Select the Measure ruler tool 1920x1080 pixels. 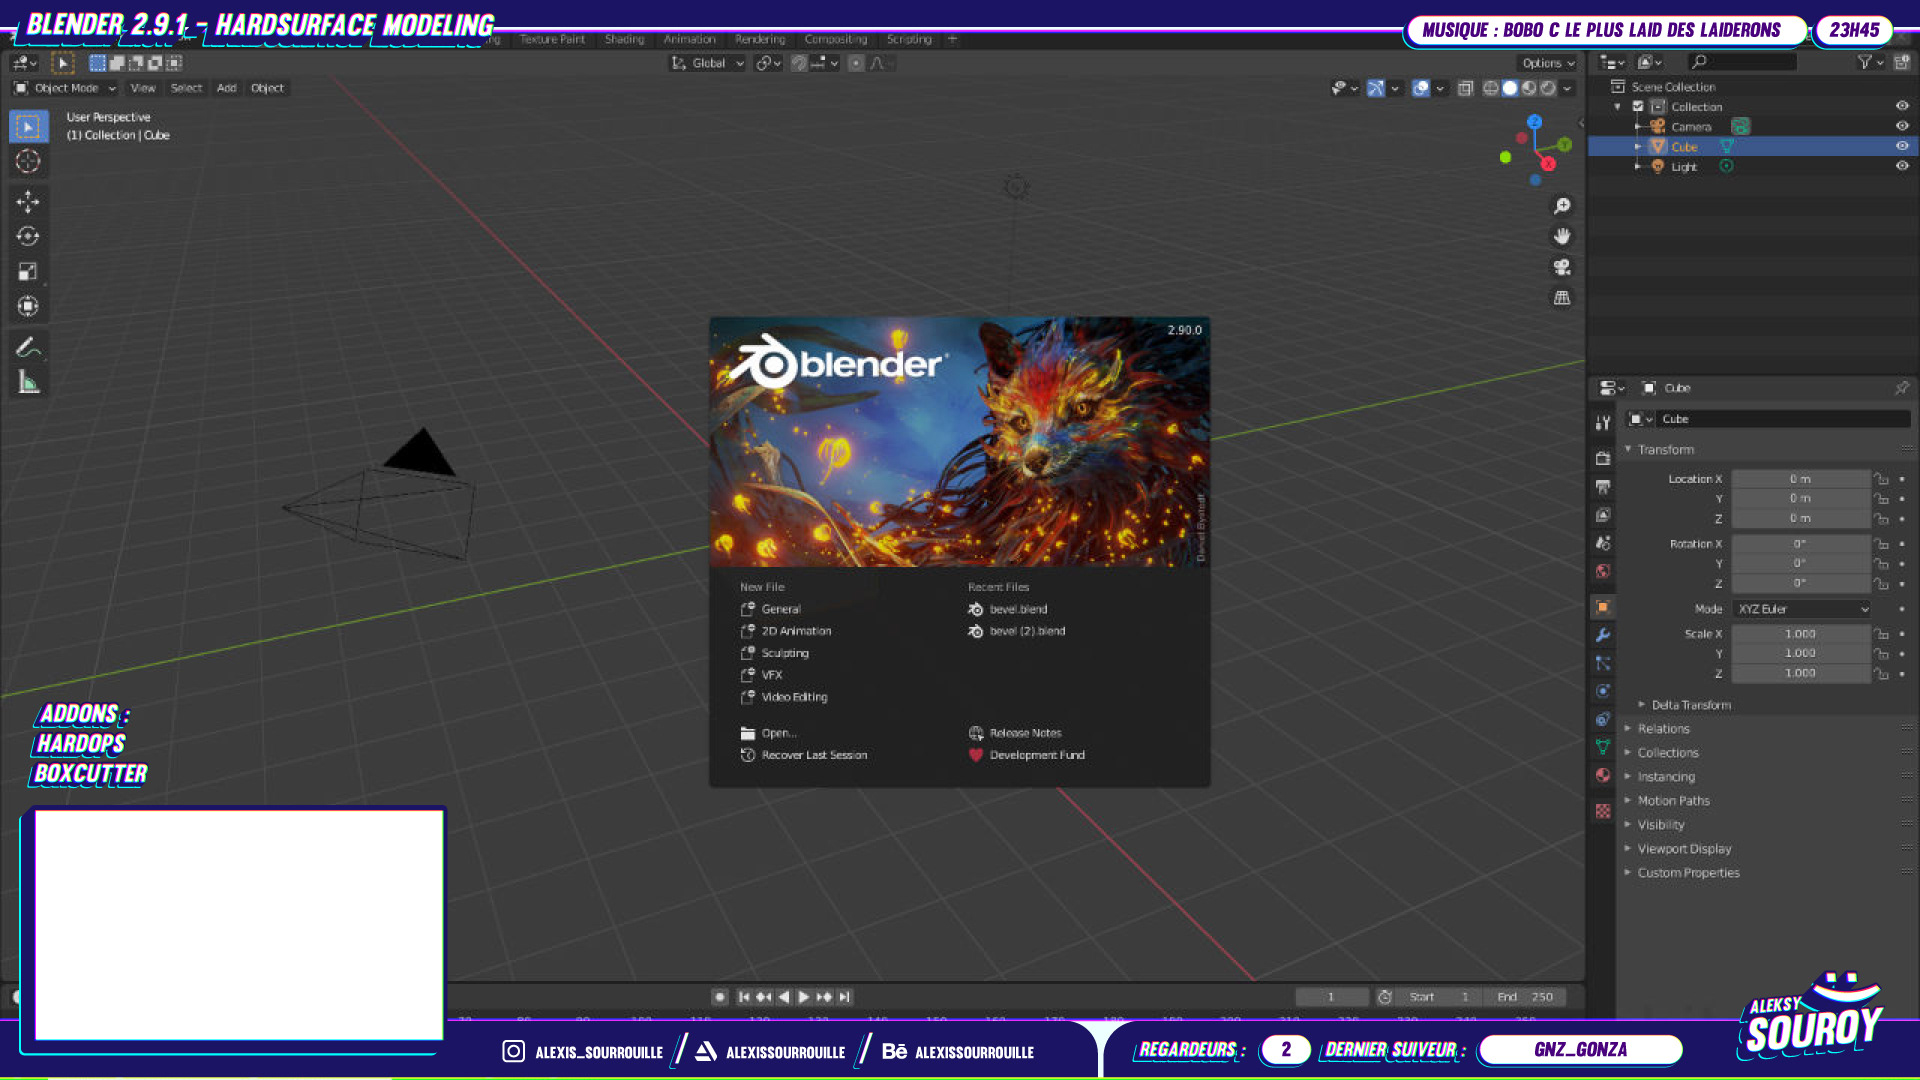pyautogui.click(x=28, y=382)
